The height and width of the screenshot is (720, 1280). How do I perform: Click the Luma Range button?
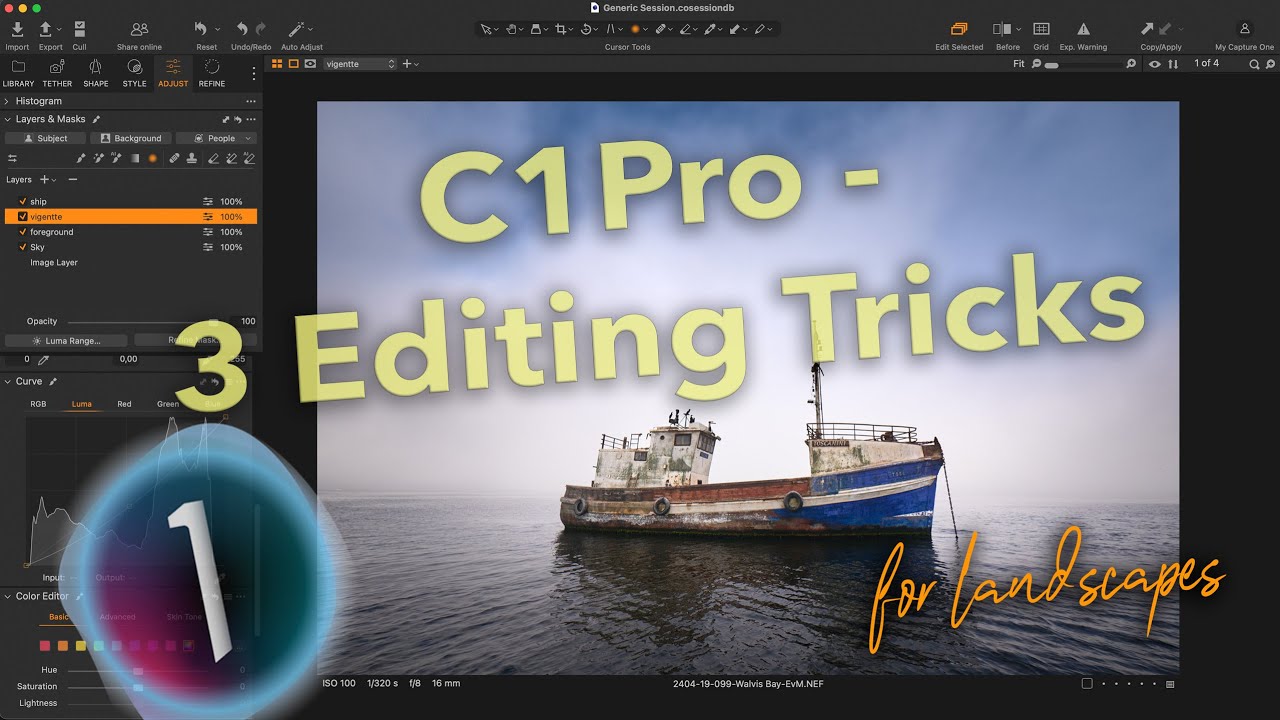[x=66, y=340]
